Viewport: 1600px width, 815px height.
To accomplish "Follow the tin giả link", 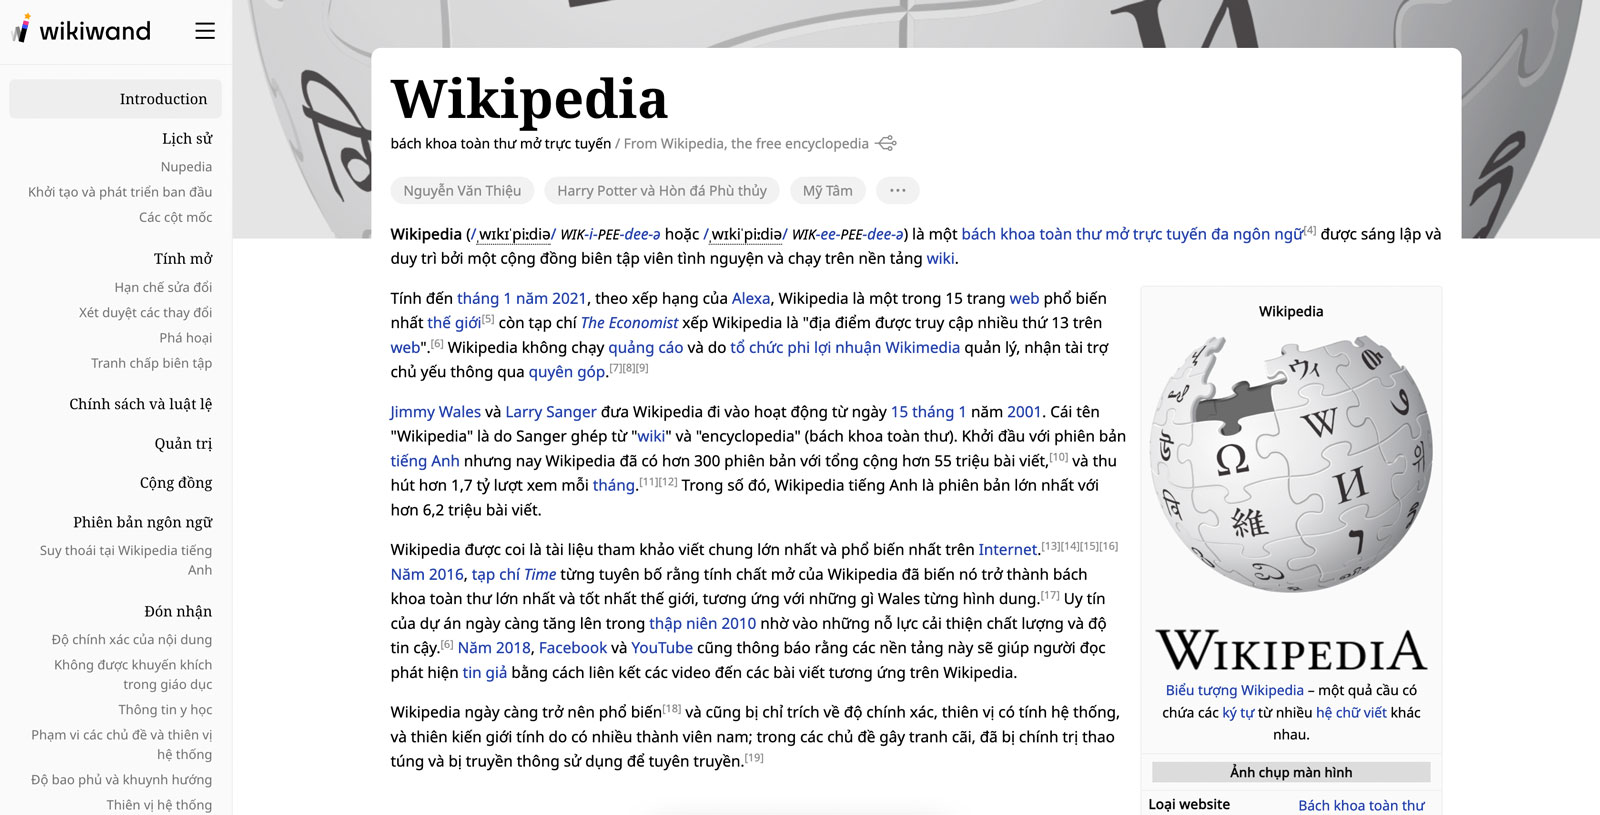I will pos(485,673).
